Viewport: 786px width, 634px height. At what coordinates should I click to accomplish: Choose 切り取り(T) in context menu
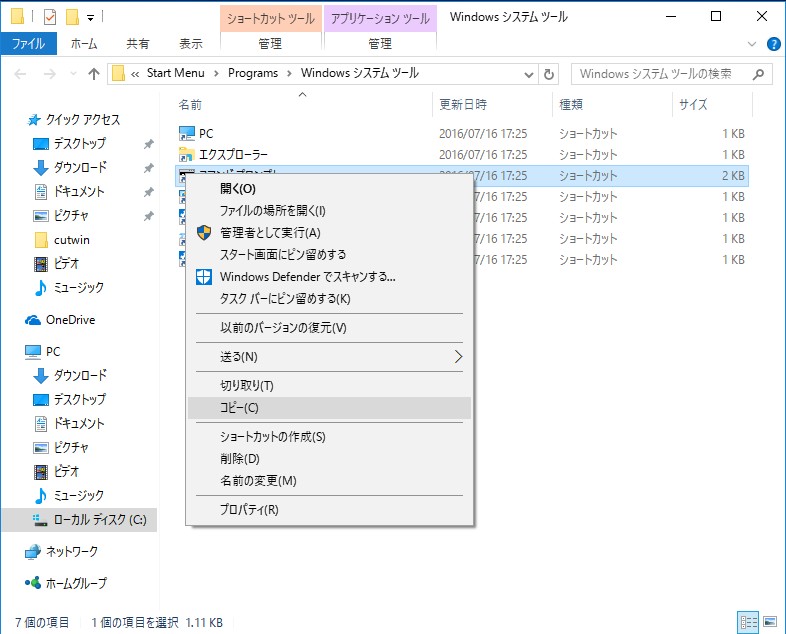pyautogui.click(x=329, y=386)
